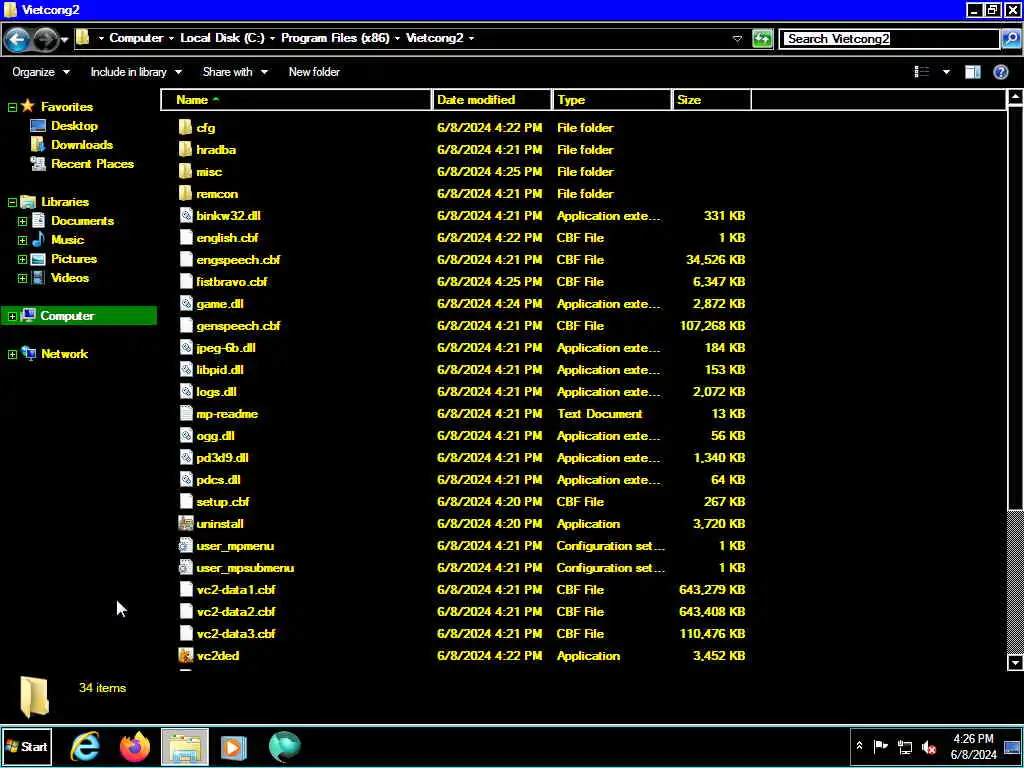Expand the Music library node

click(x=22, y=240)
